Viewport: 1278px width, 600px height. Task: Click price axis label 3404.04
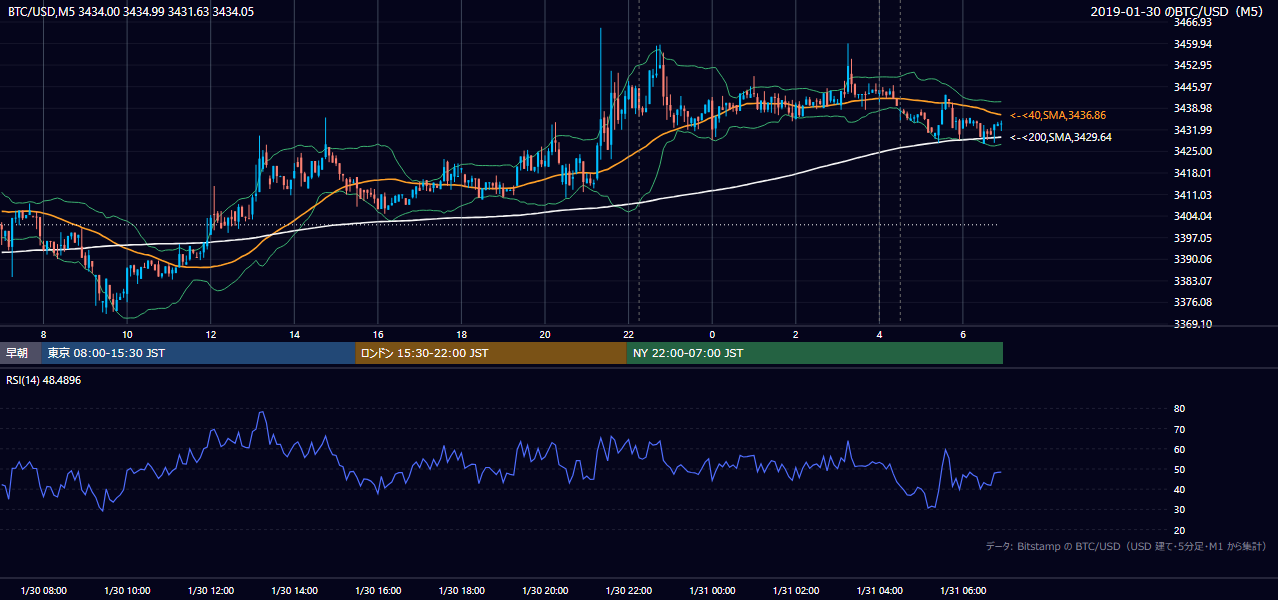point(1193,216)
